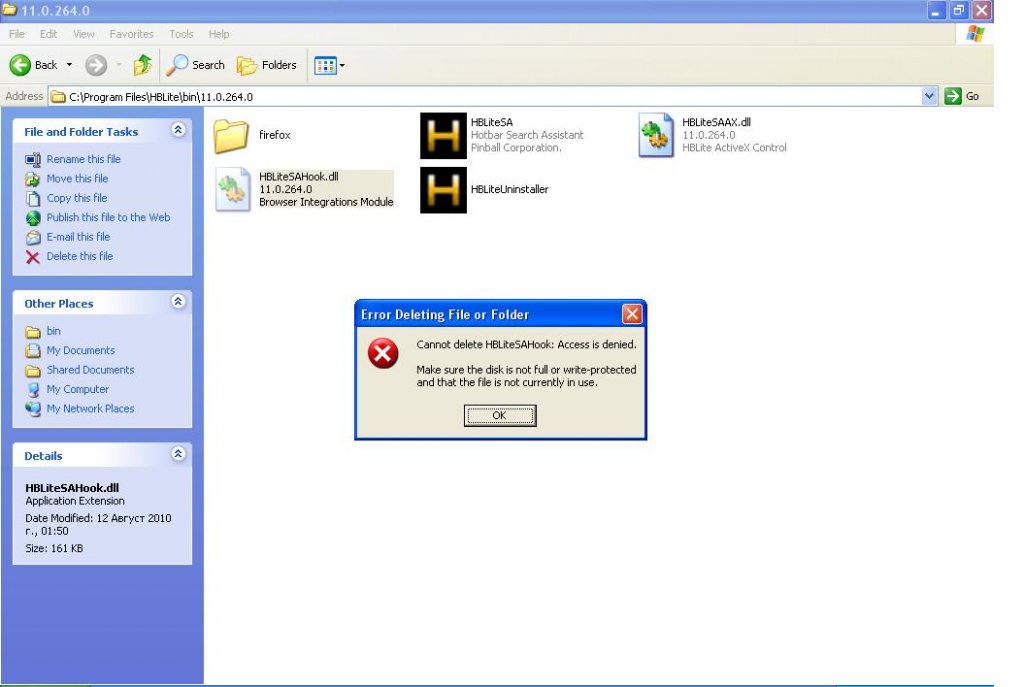Close the Error Deleting File dialog
Screen dimensions: 1024x687
pos(632,314)
